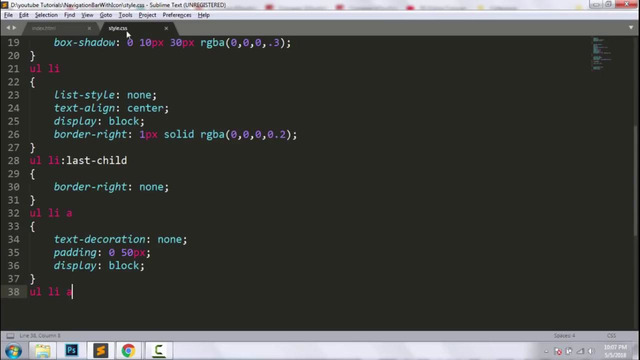Viewport: 640px width, 360px height.
Task: Open the Preferences menu
Action: pyautogui.click(x=177, y=15)
